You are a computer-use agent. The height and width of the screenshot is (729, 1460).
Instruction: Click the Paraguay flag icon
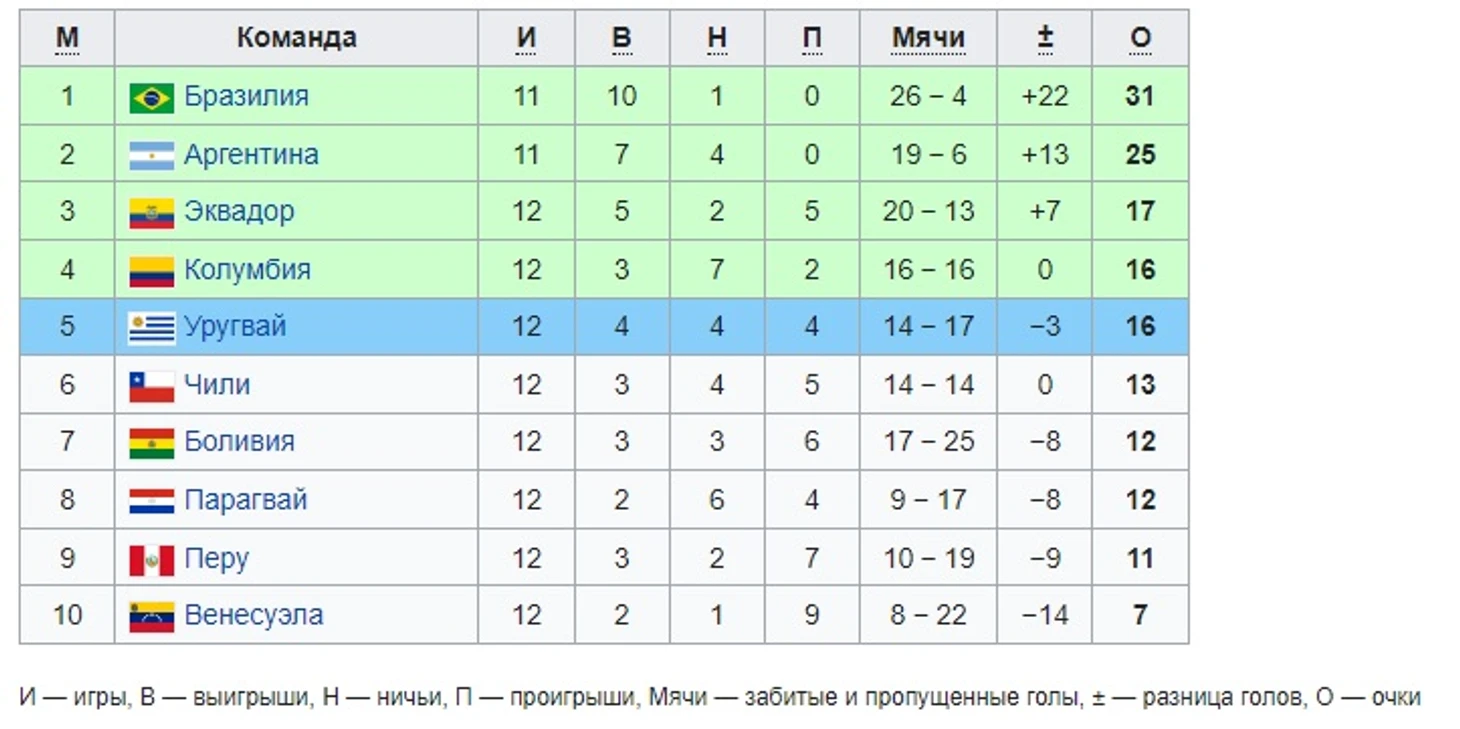tap(151, 501)
